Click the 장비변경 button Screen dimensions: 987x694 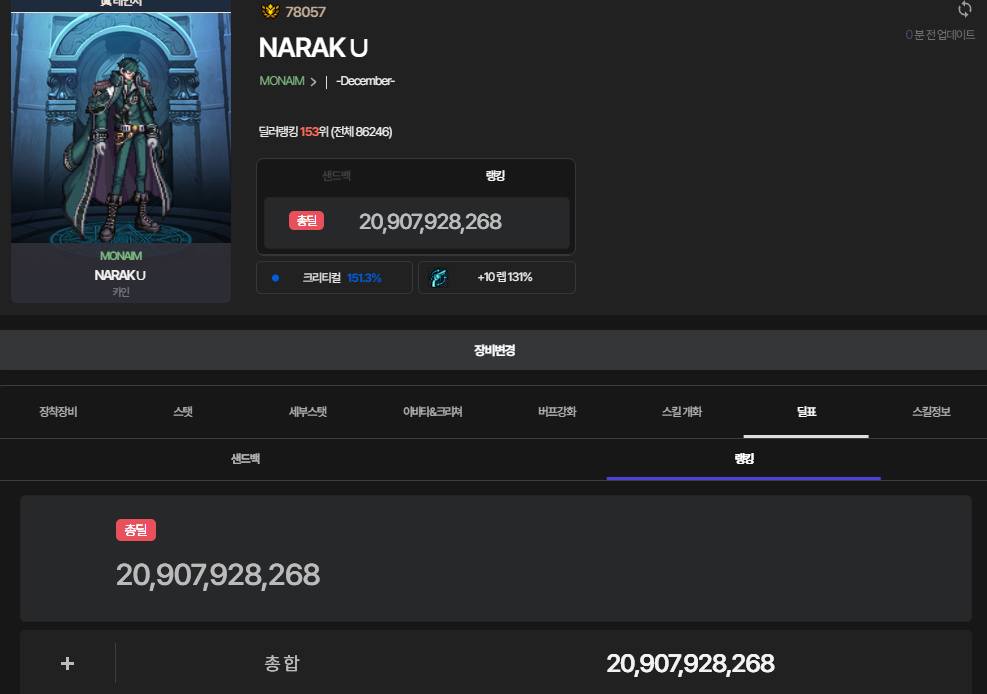point(493,351)
